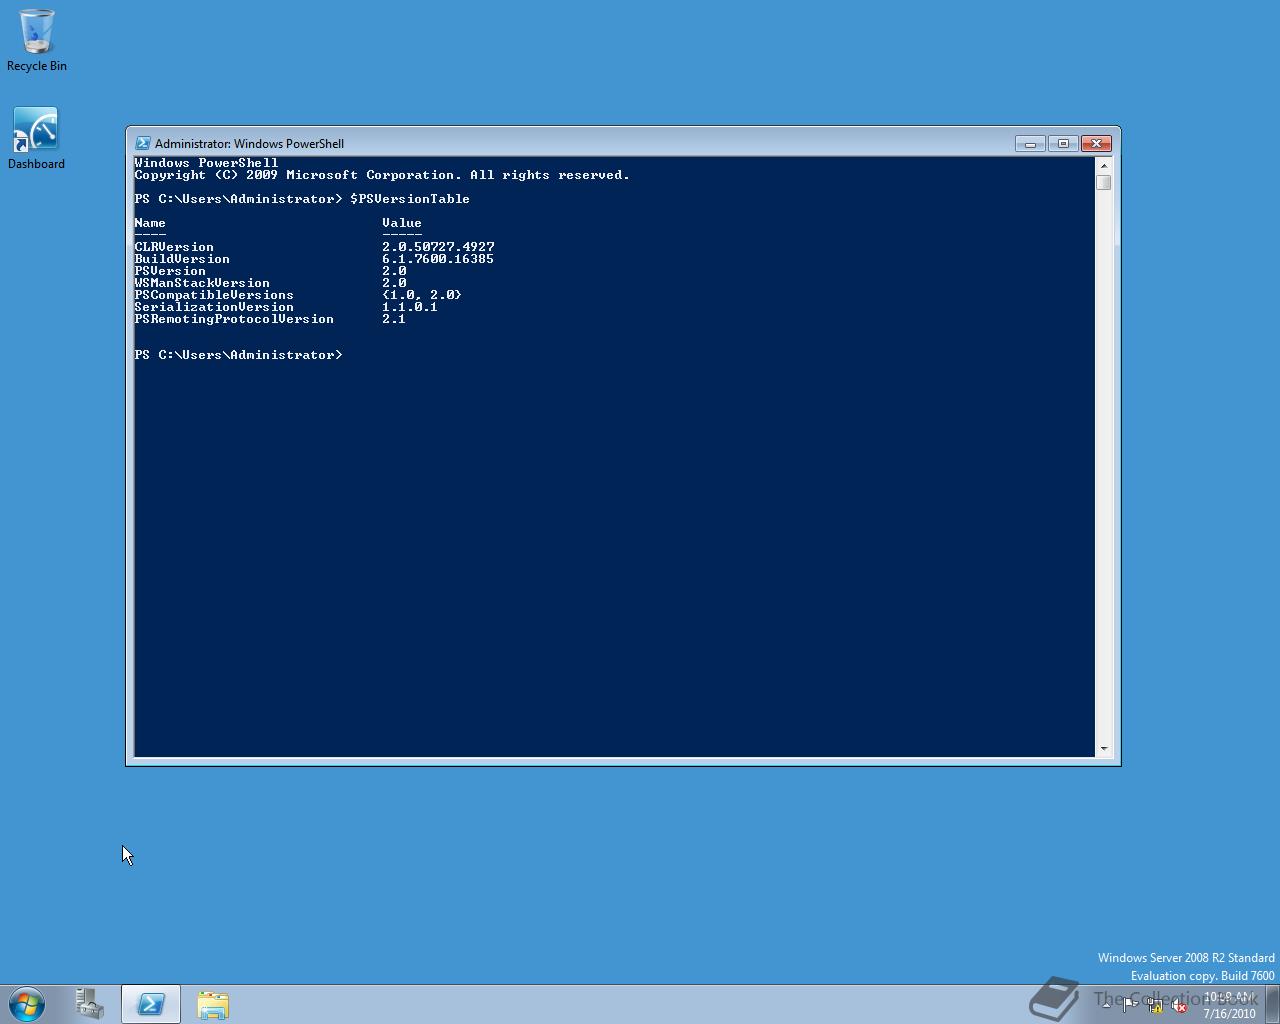Launch Server Manager from the taskbar
This screenshot has width=1280, height=1024.
[90, 1004]
